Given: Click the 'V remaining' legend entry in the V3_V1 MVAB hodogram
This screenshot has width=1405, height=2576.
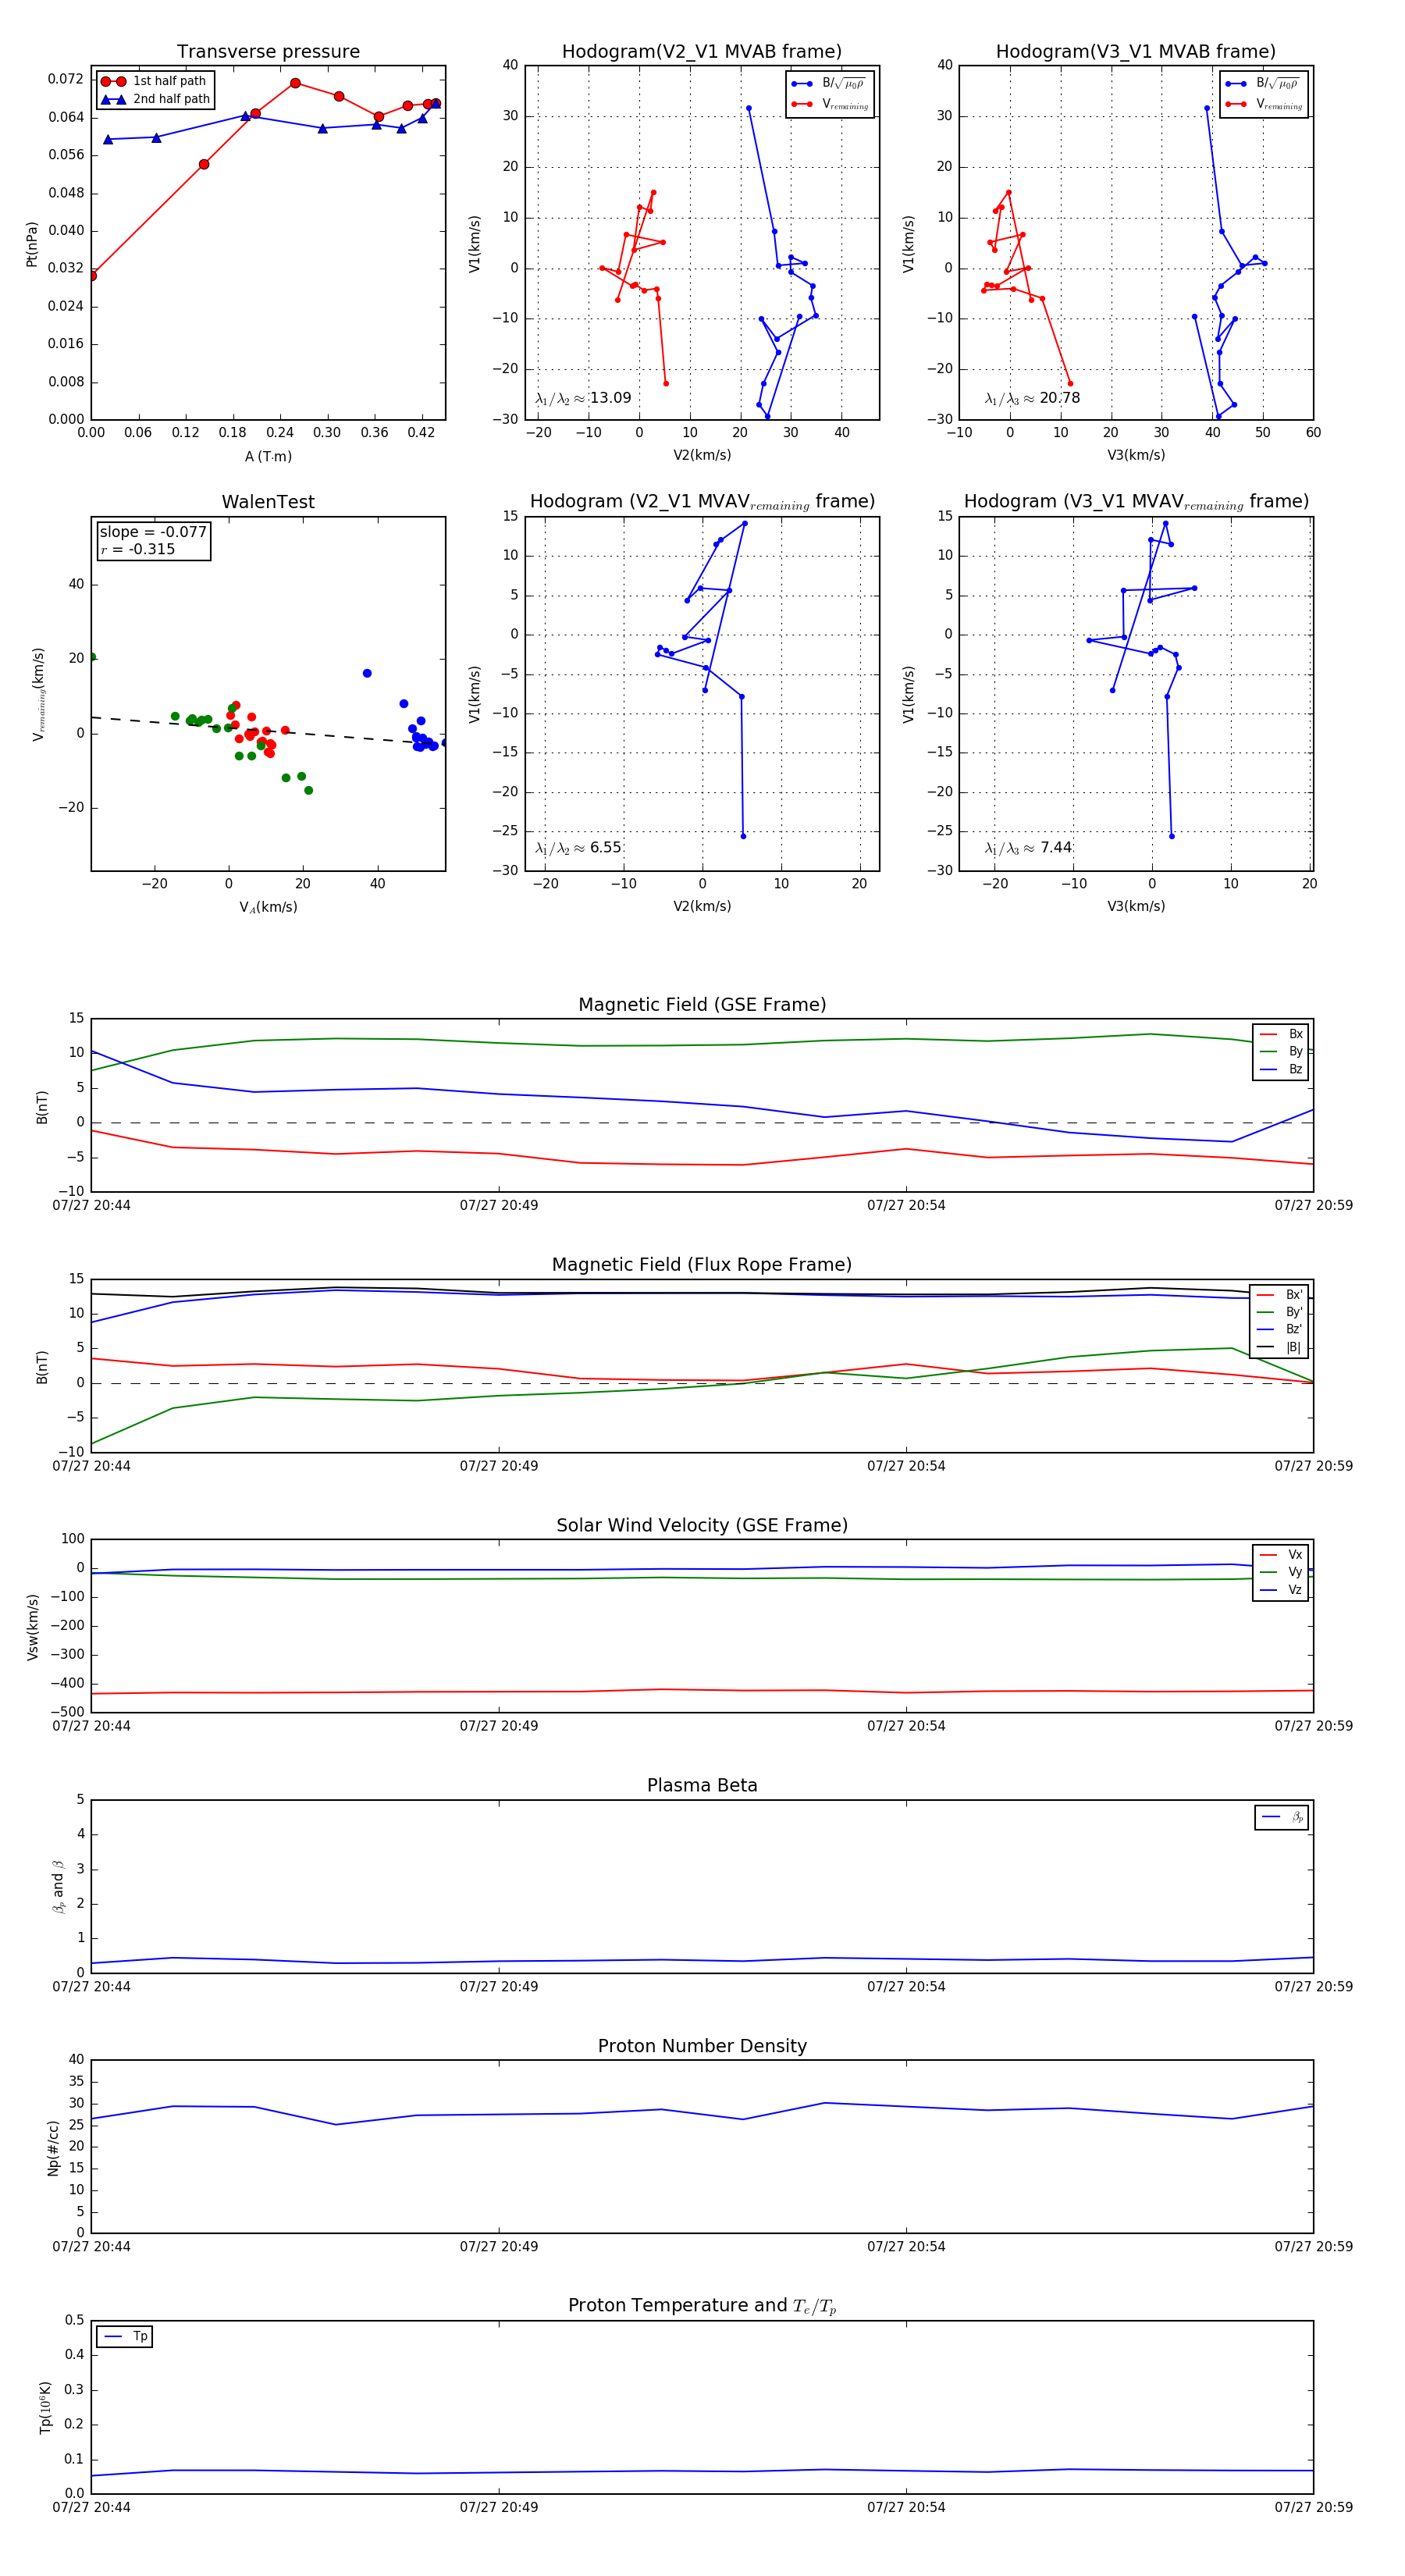Looking at the screenshot, I should (x=1264, y=104).
